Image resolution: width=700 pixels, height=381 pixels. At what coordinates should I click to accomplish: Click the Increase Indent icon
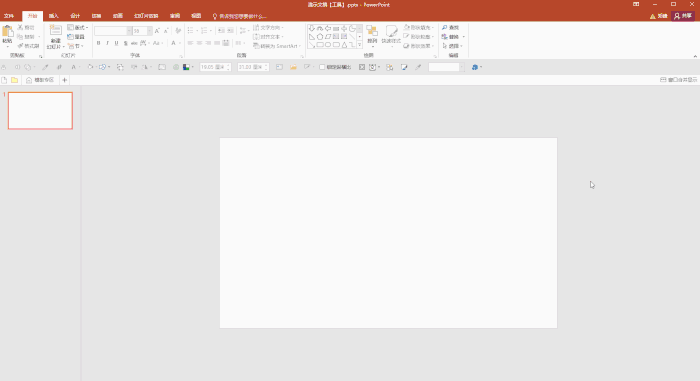[x=230, y=30]
